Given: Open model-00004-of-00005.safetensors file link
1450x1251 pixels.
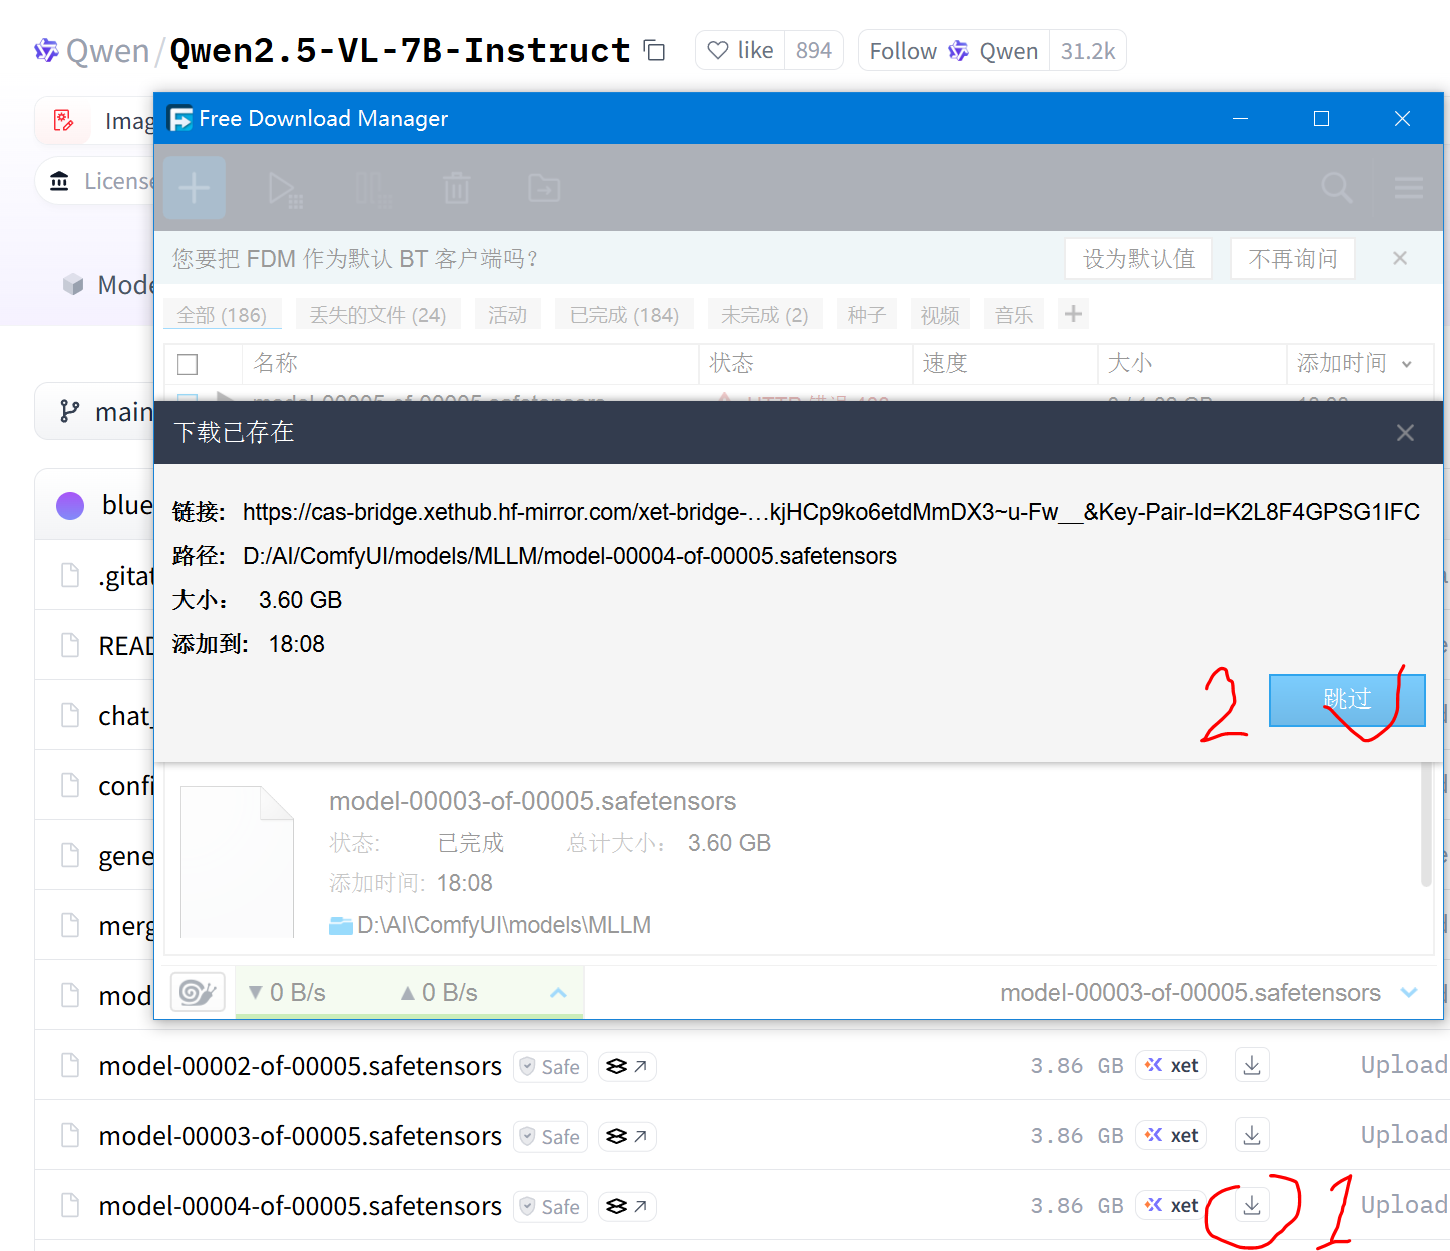Looking at the screenshot, I should click(x=300, y=1206).
